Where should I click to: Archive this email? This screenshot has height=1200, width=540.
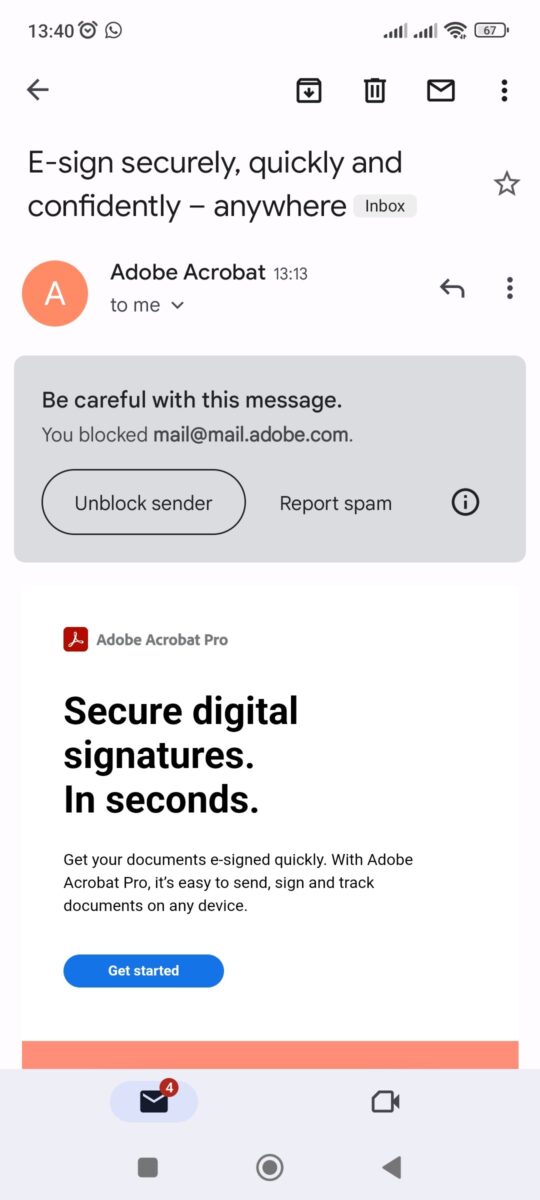click(309, 90)
